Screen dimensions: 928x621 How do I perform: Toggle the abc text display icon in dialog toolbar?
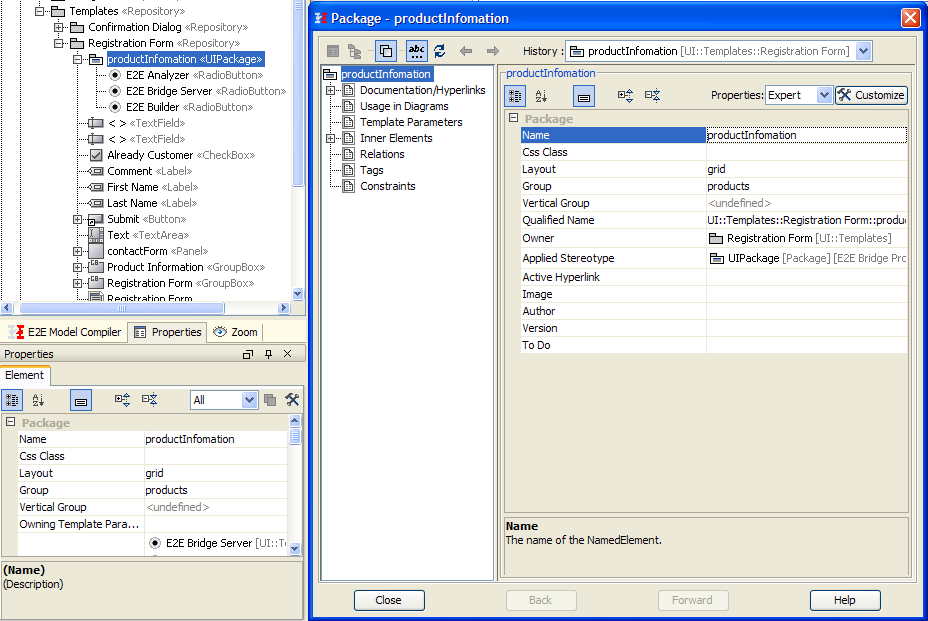click(x=417, y=51)
